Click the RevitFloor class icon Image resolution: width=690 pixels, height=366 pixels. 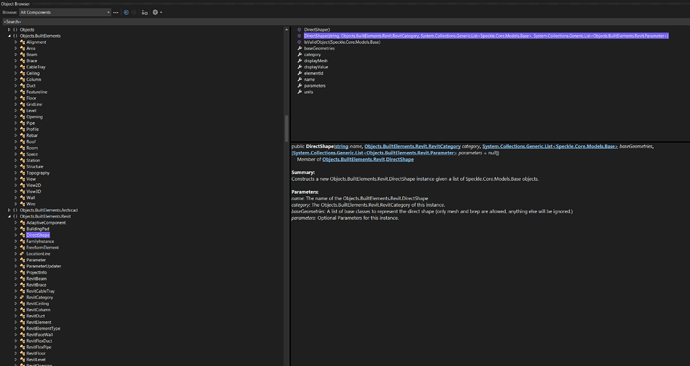(22, 353)
